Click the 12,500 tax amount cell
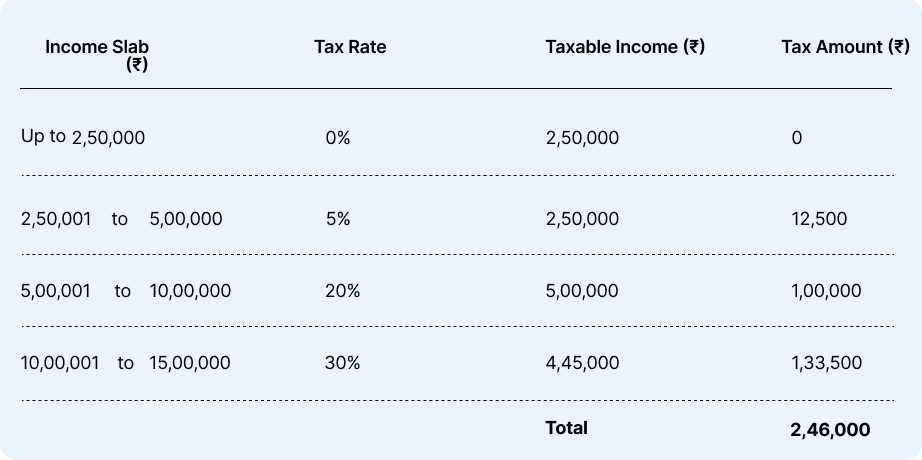This screenshot has height=460, width=922. (x=819, y=219)
